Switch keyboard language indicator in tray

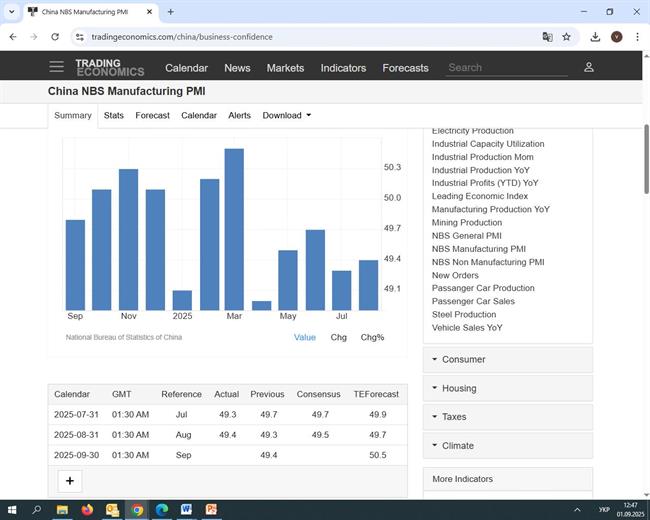pyautogui.click(x=604, y=510)
